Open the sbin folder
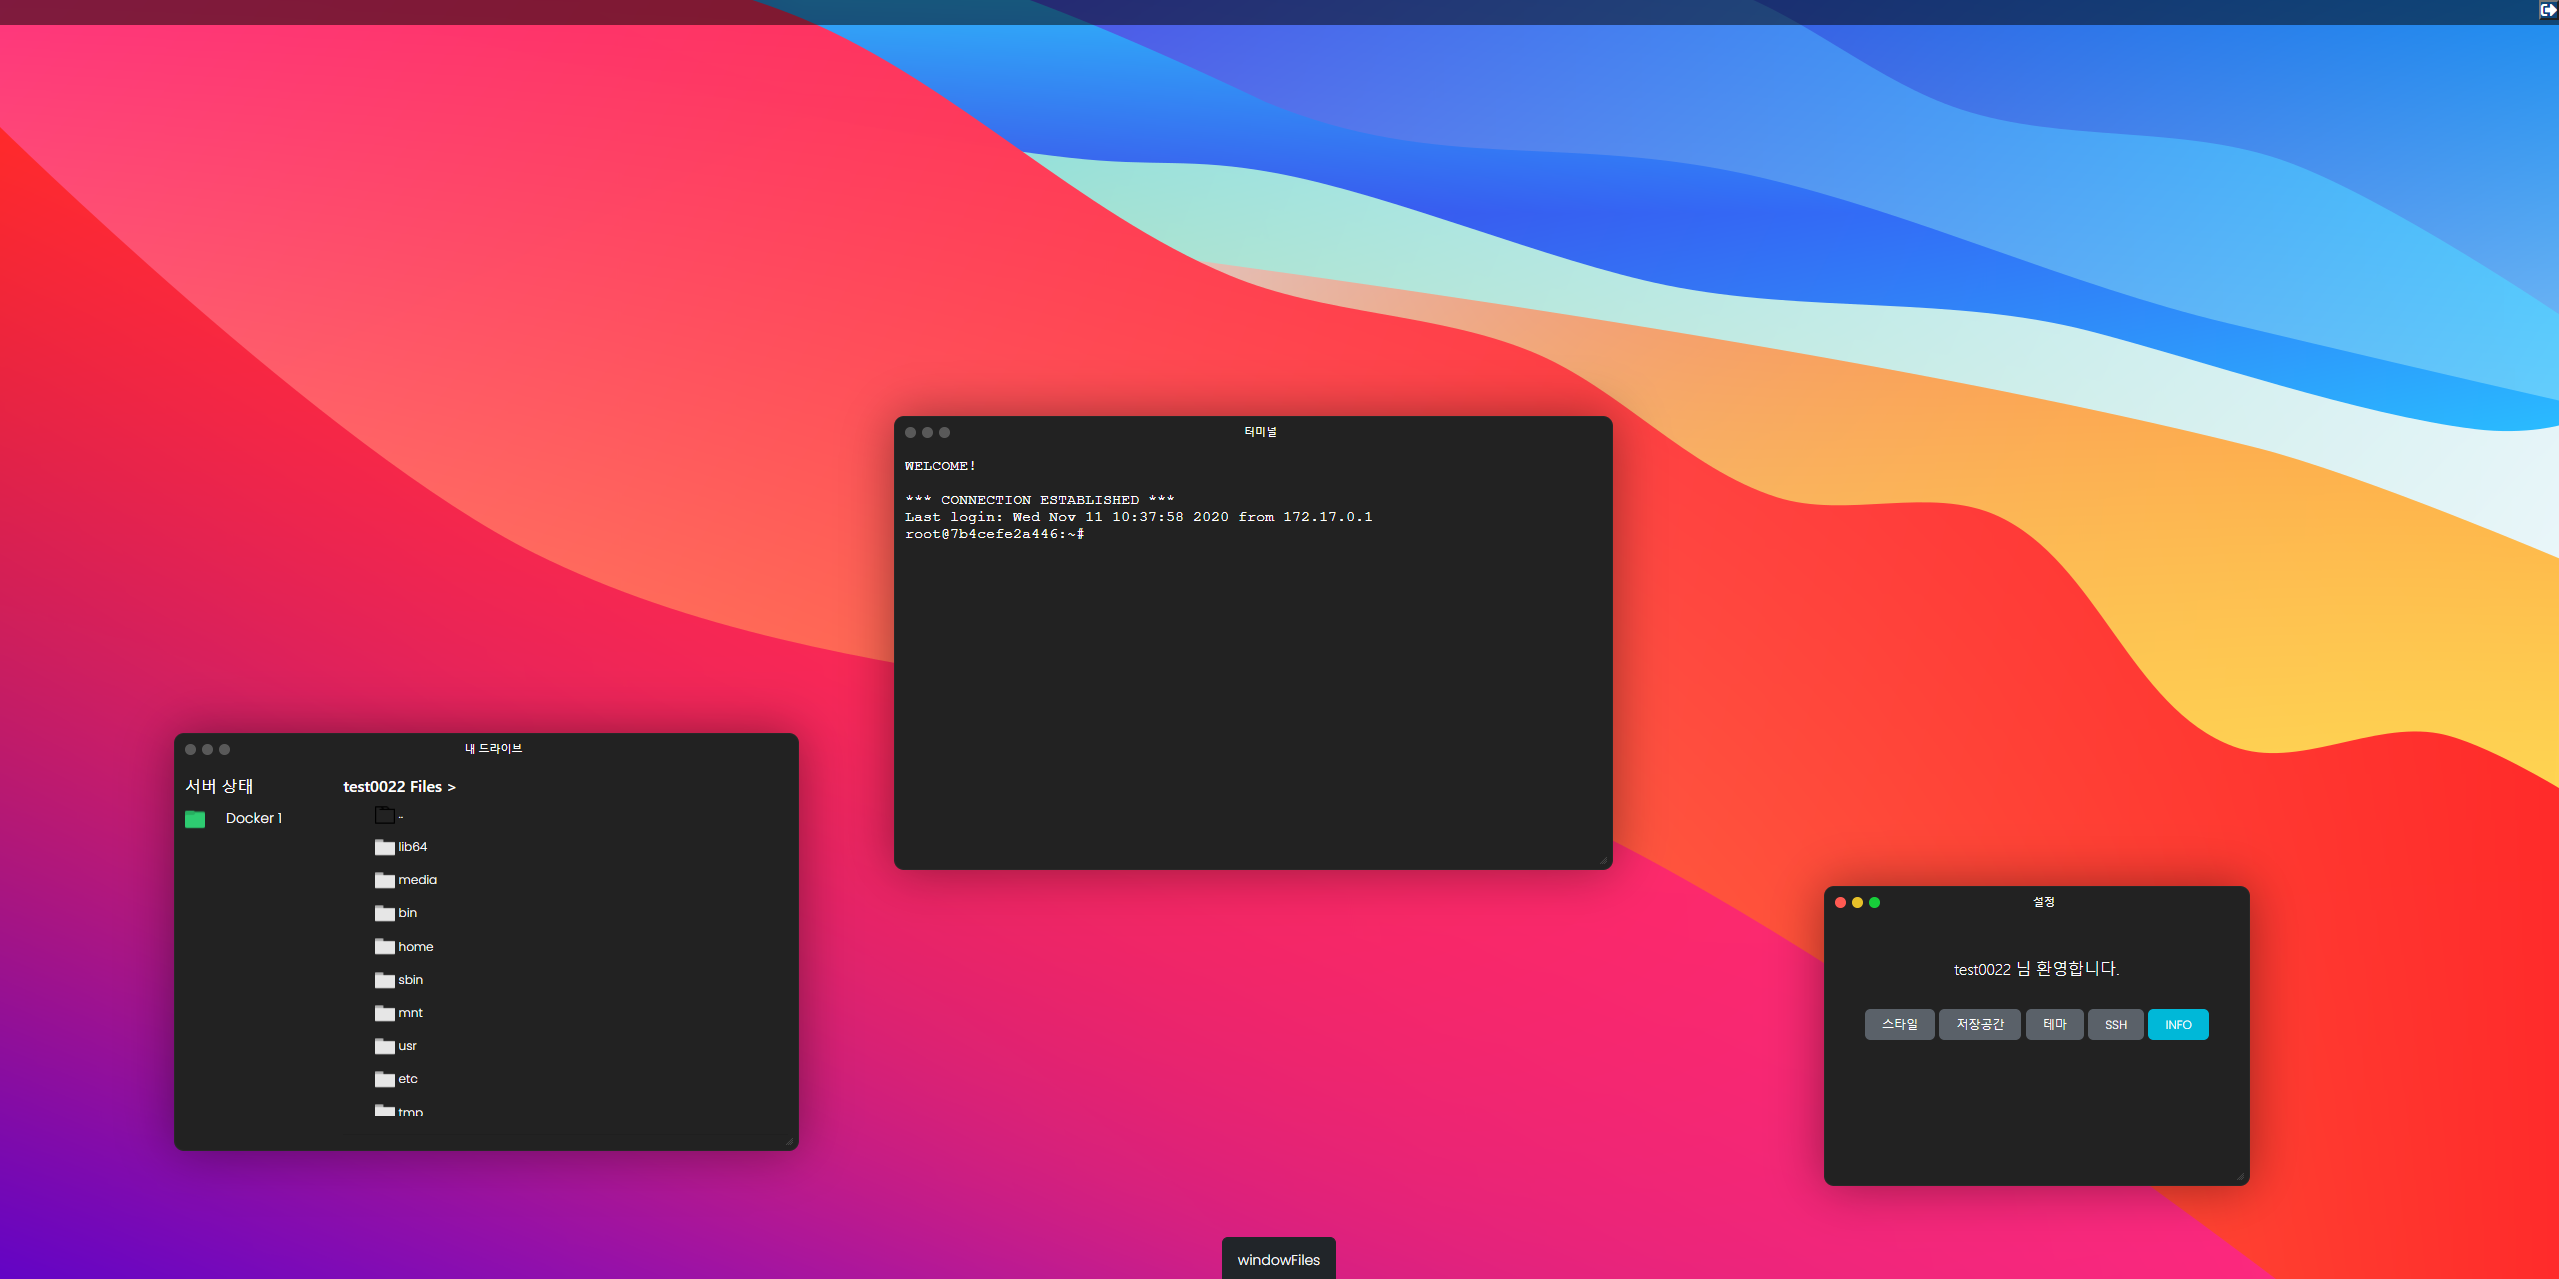This screenshot has height=1279, width=2559. 399,980
